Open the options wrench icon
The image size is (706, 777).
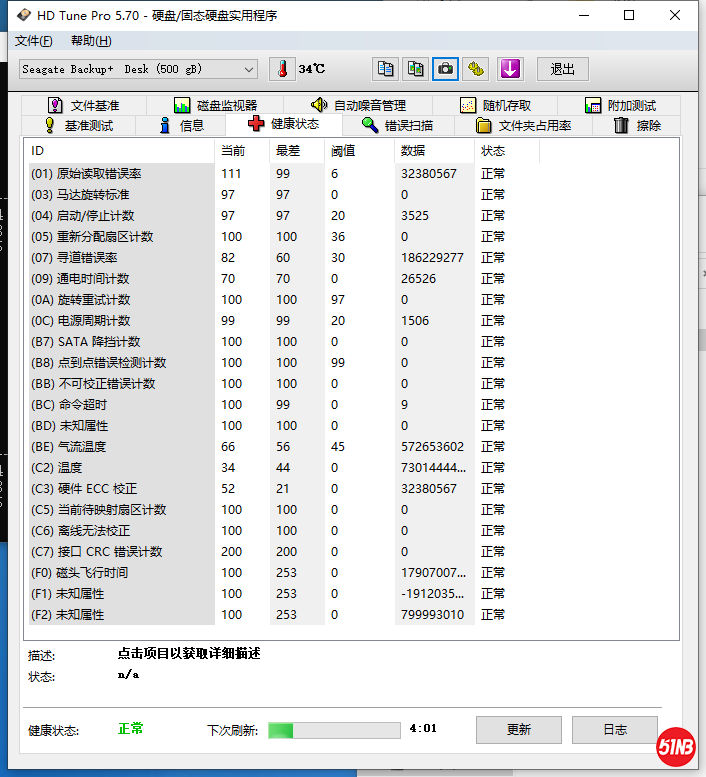coord(476,69)
